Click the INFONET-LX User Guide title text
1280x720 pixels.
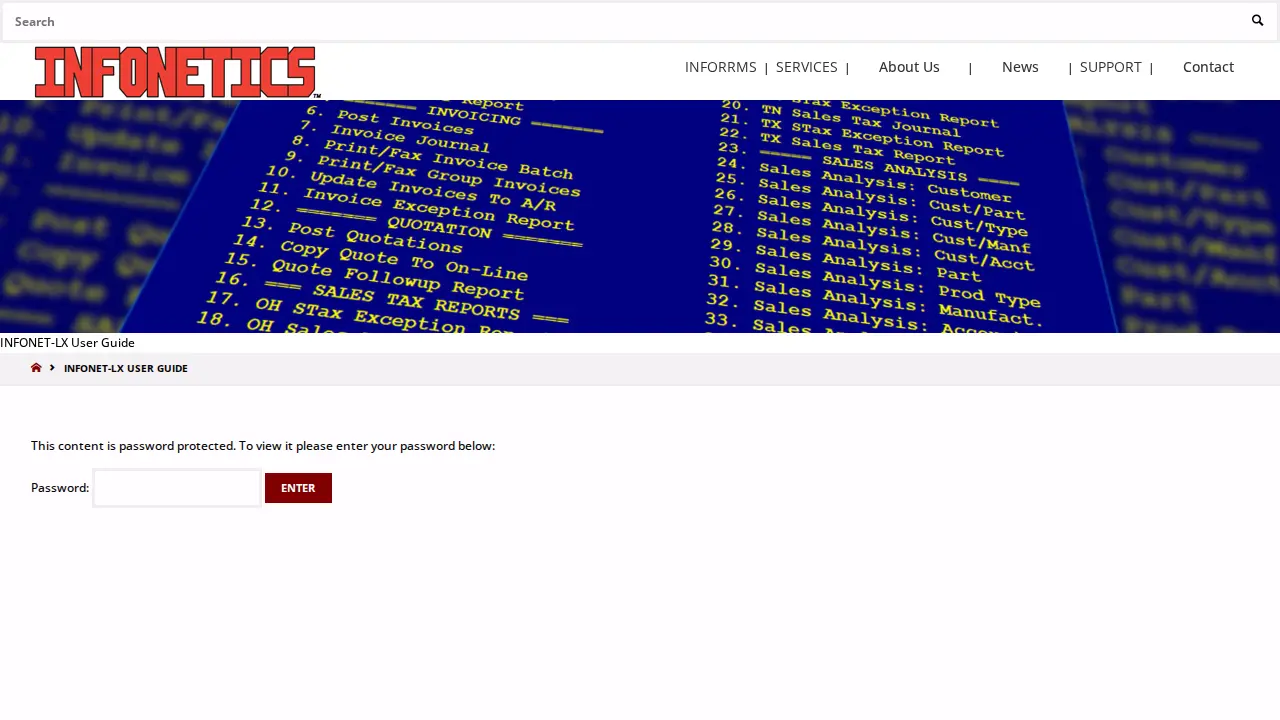[x=67, y=343]
